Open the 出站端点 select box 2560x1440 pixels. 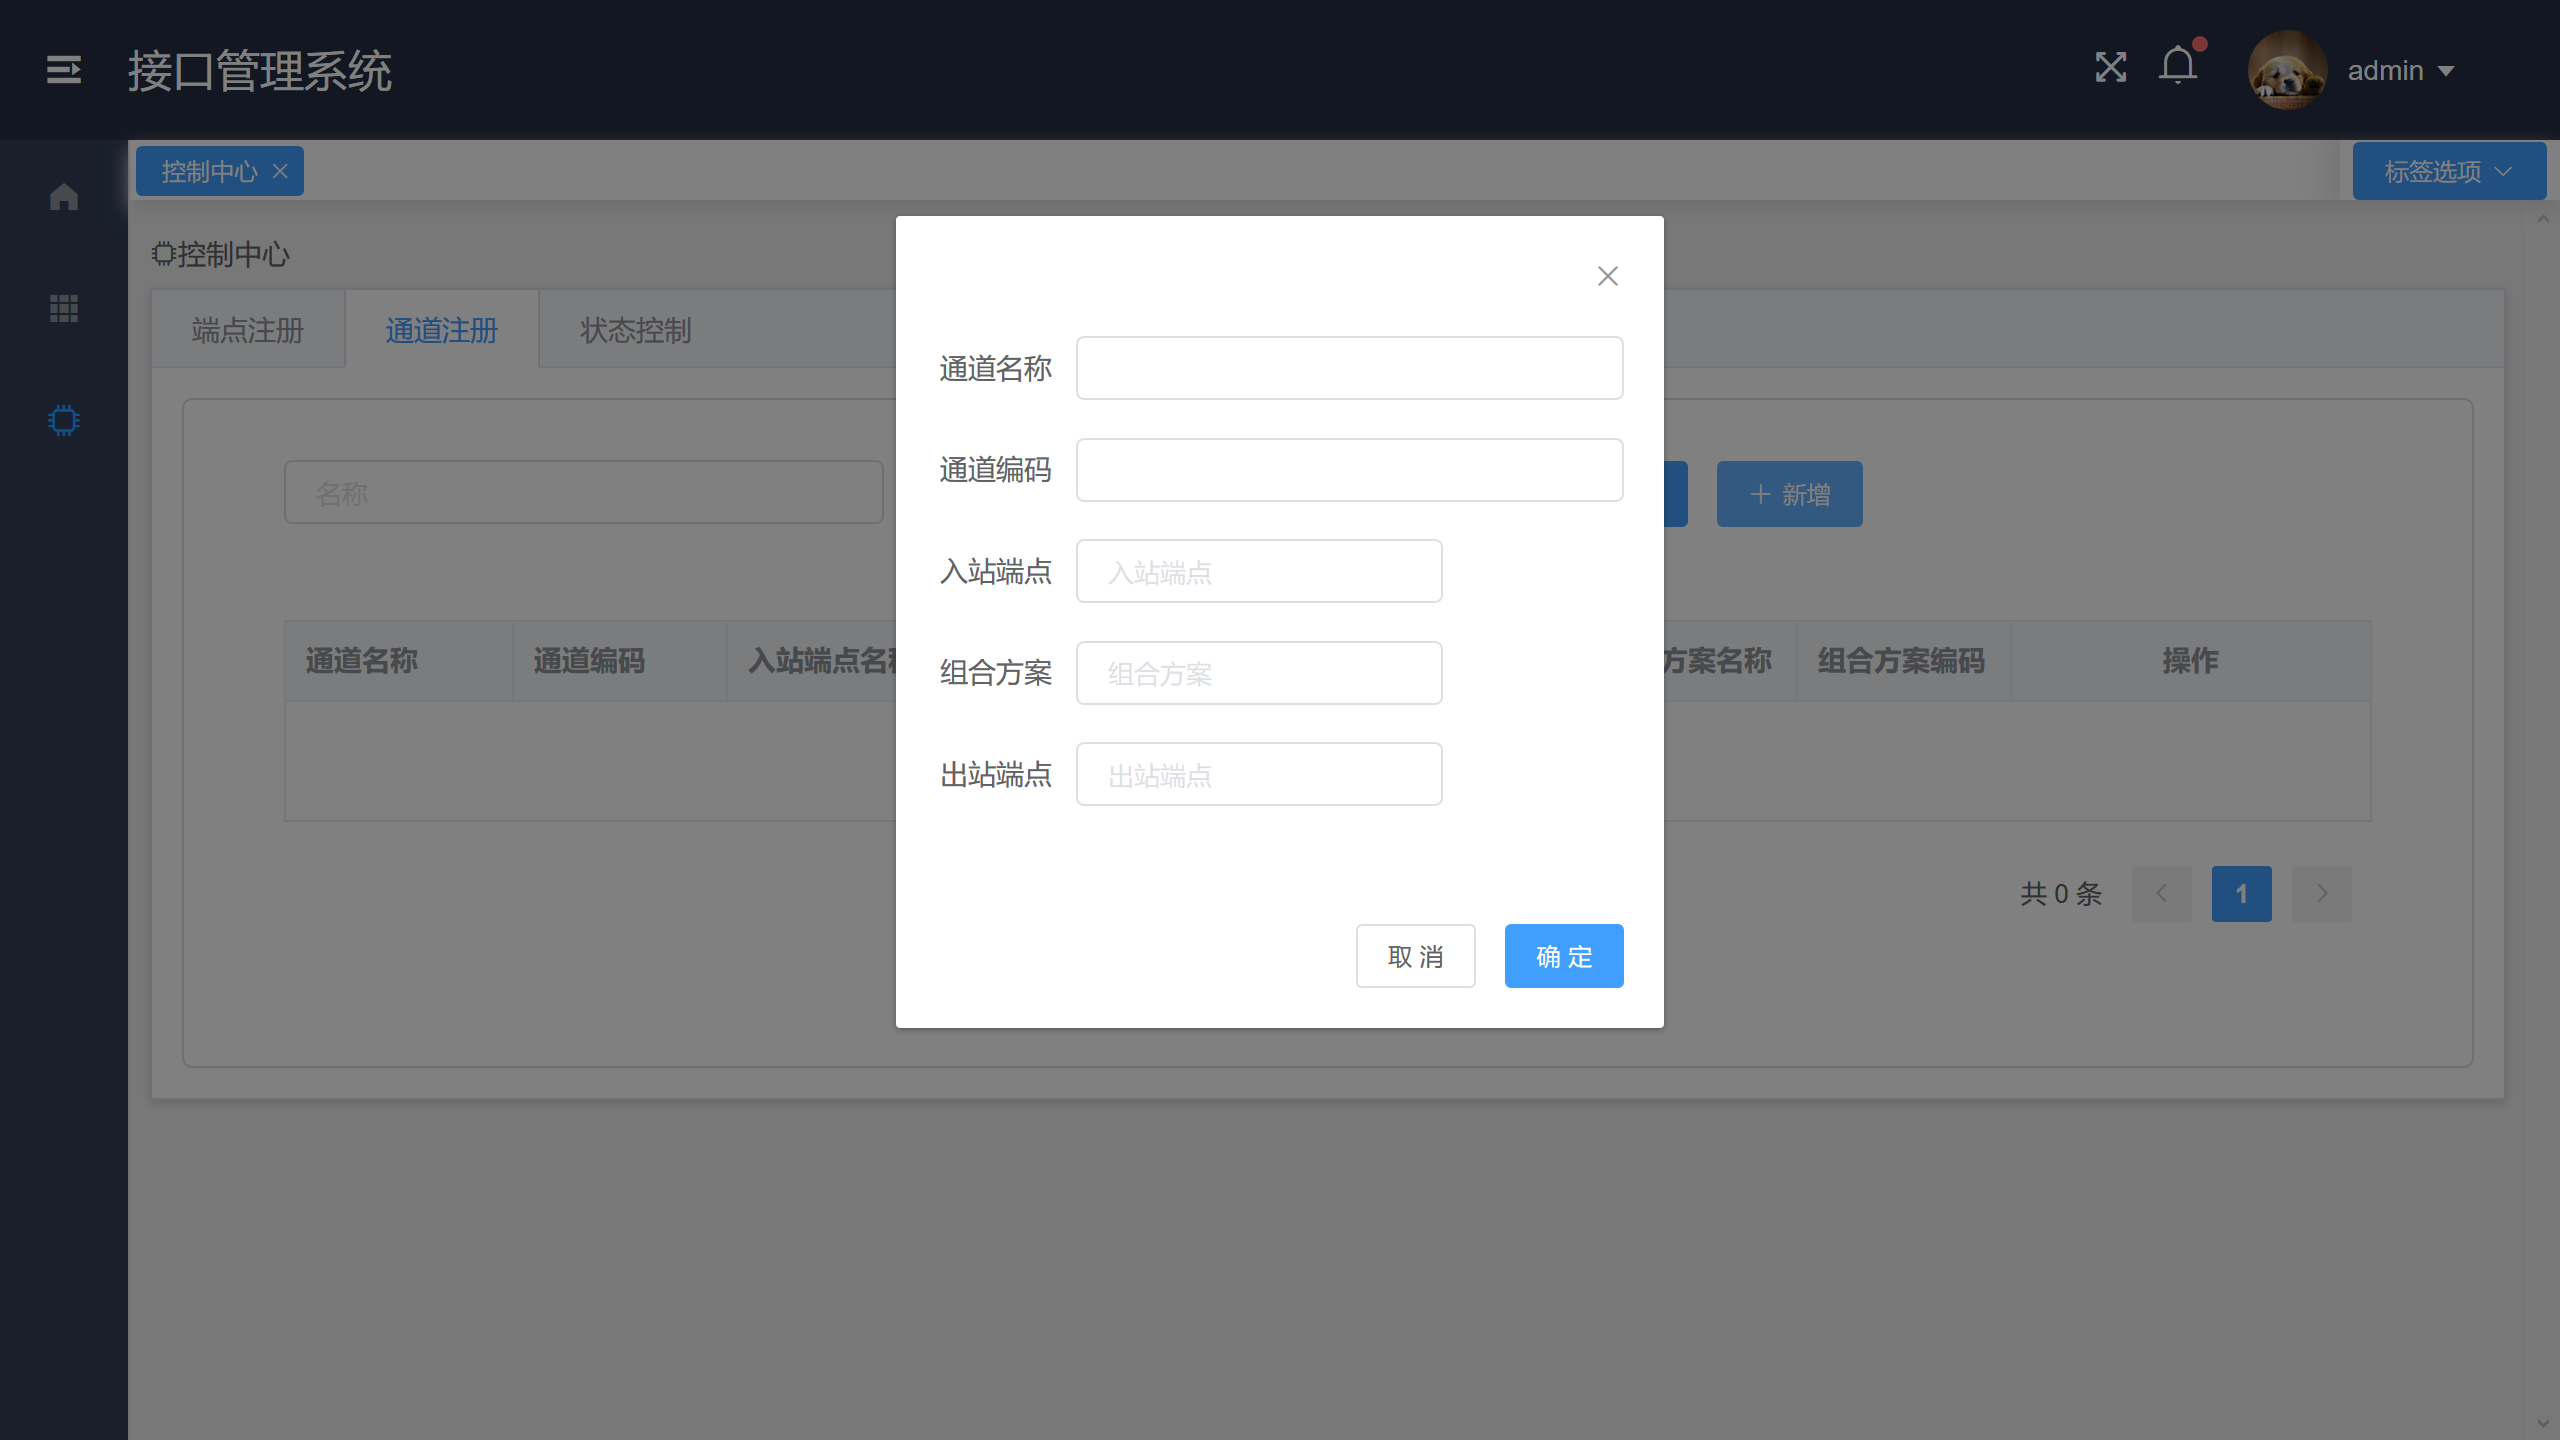(x=1258, y=775)
